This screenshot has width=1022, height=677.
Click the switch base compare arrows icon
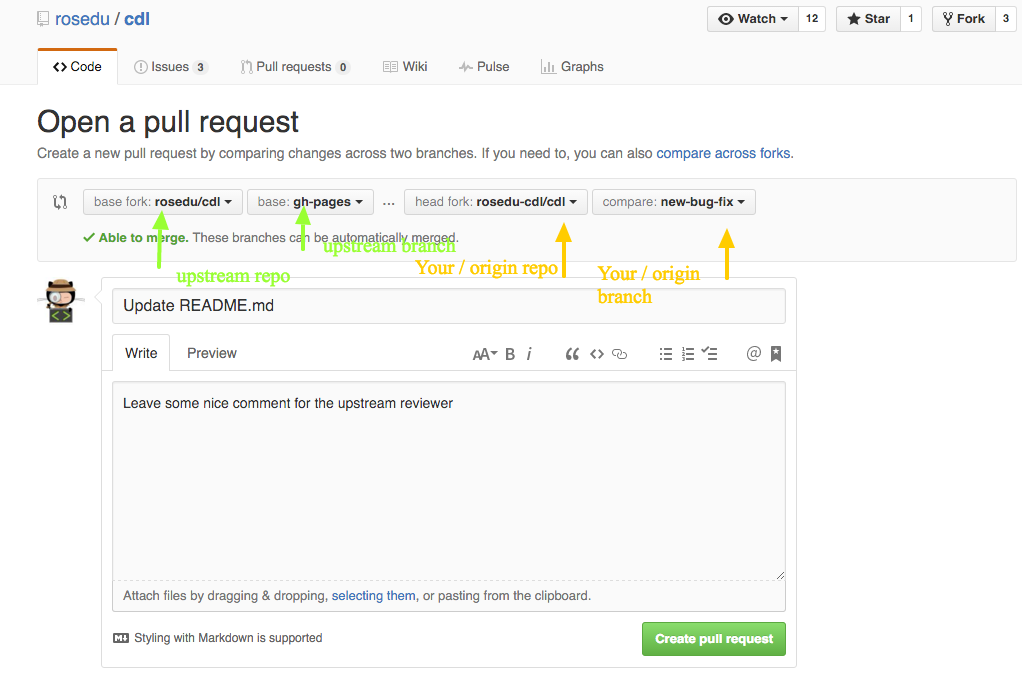60,202
